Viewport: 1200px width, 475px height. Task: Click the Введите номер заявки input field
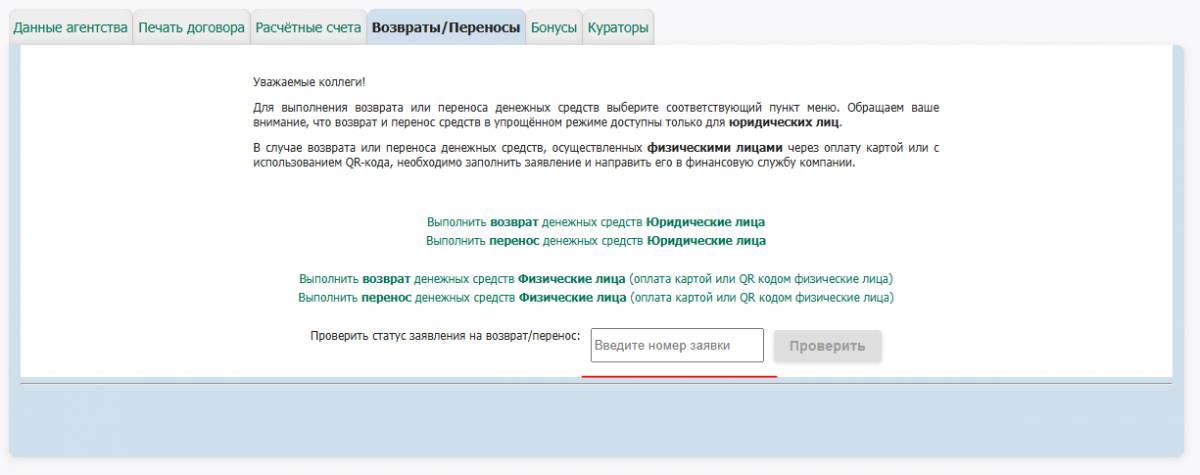(x=677, y=346)
